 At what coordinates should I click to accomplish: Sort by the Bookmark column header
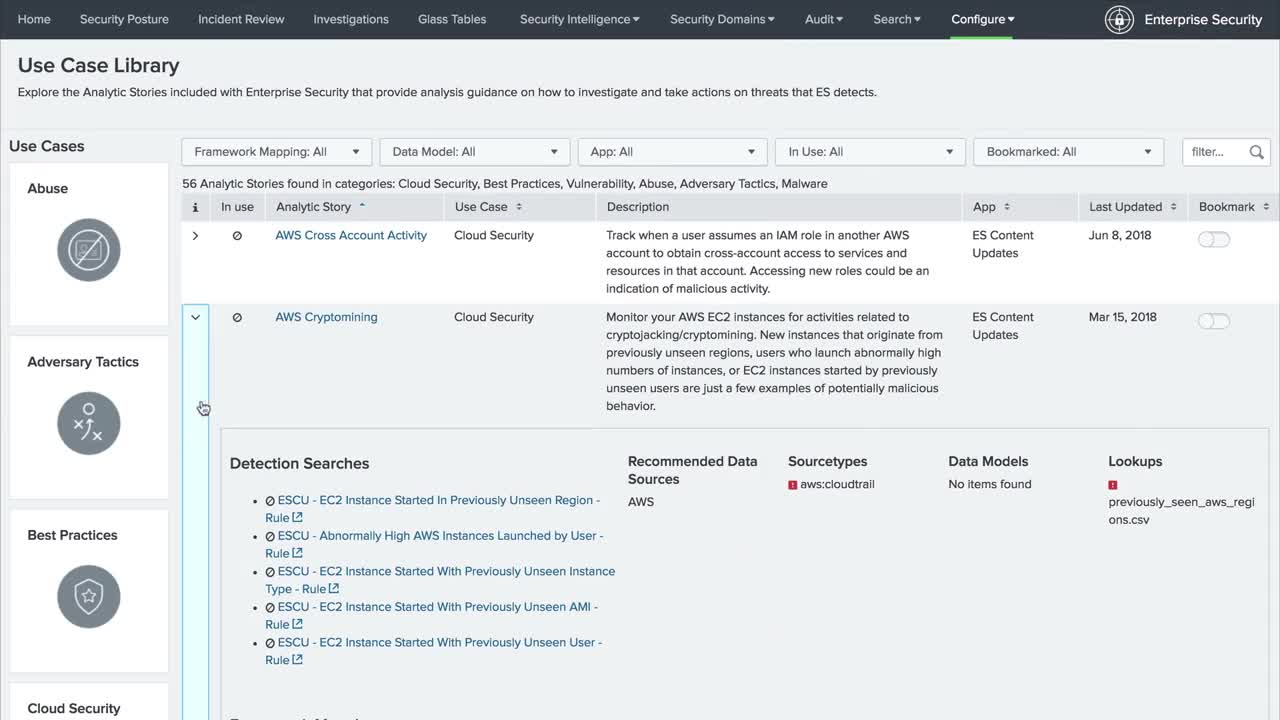pos(1234,207)
